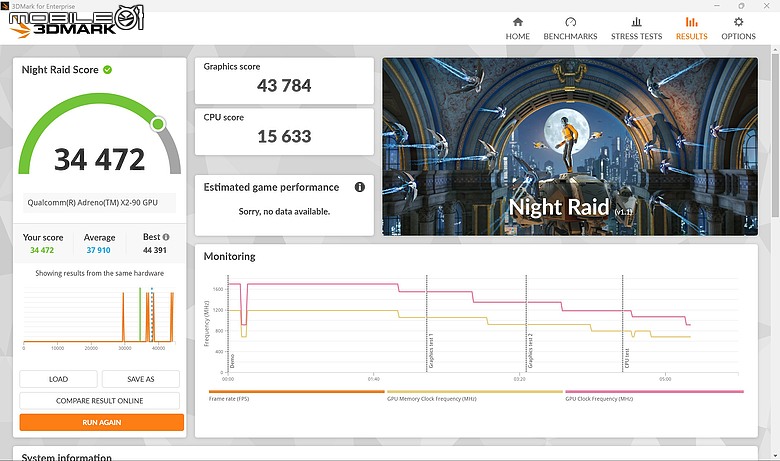780x461 pixels.
Task: Click the orange RUN AGAIN button
Action: pos(101,422)
